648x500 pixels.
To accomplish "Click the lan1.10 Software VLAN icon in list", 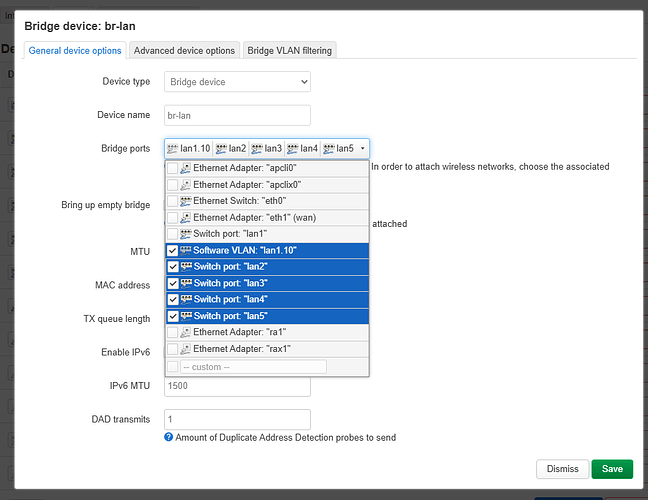I will [186, 250].
